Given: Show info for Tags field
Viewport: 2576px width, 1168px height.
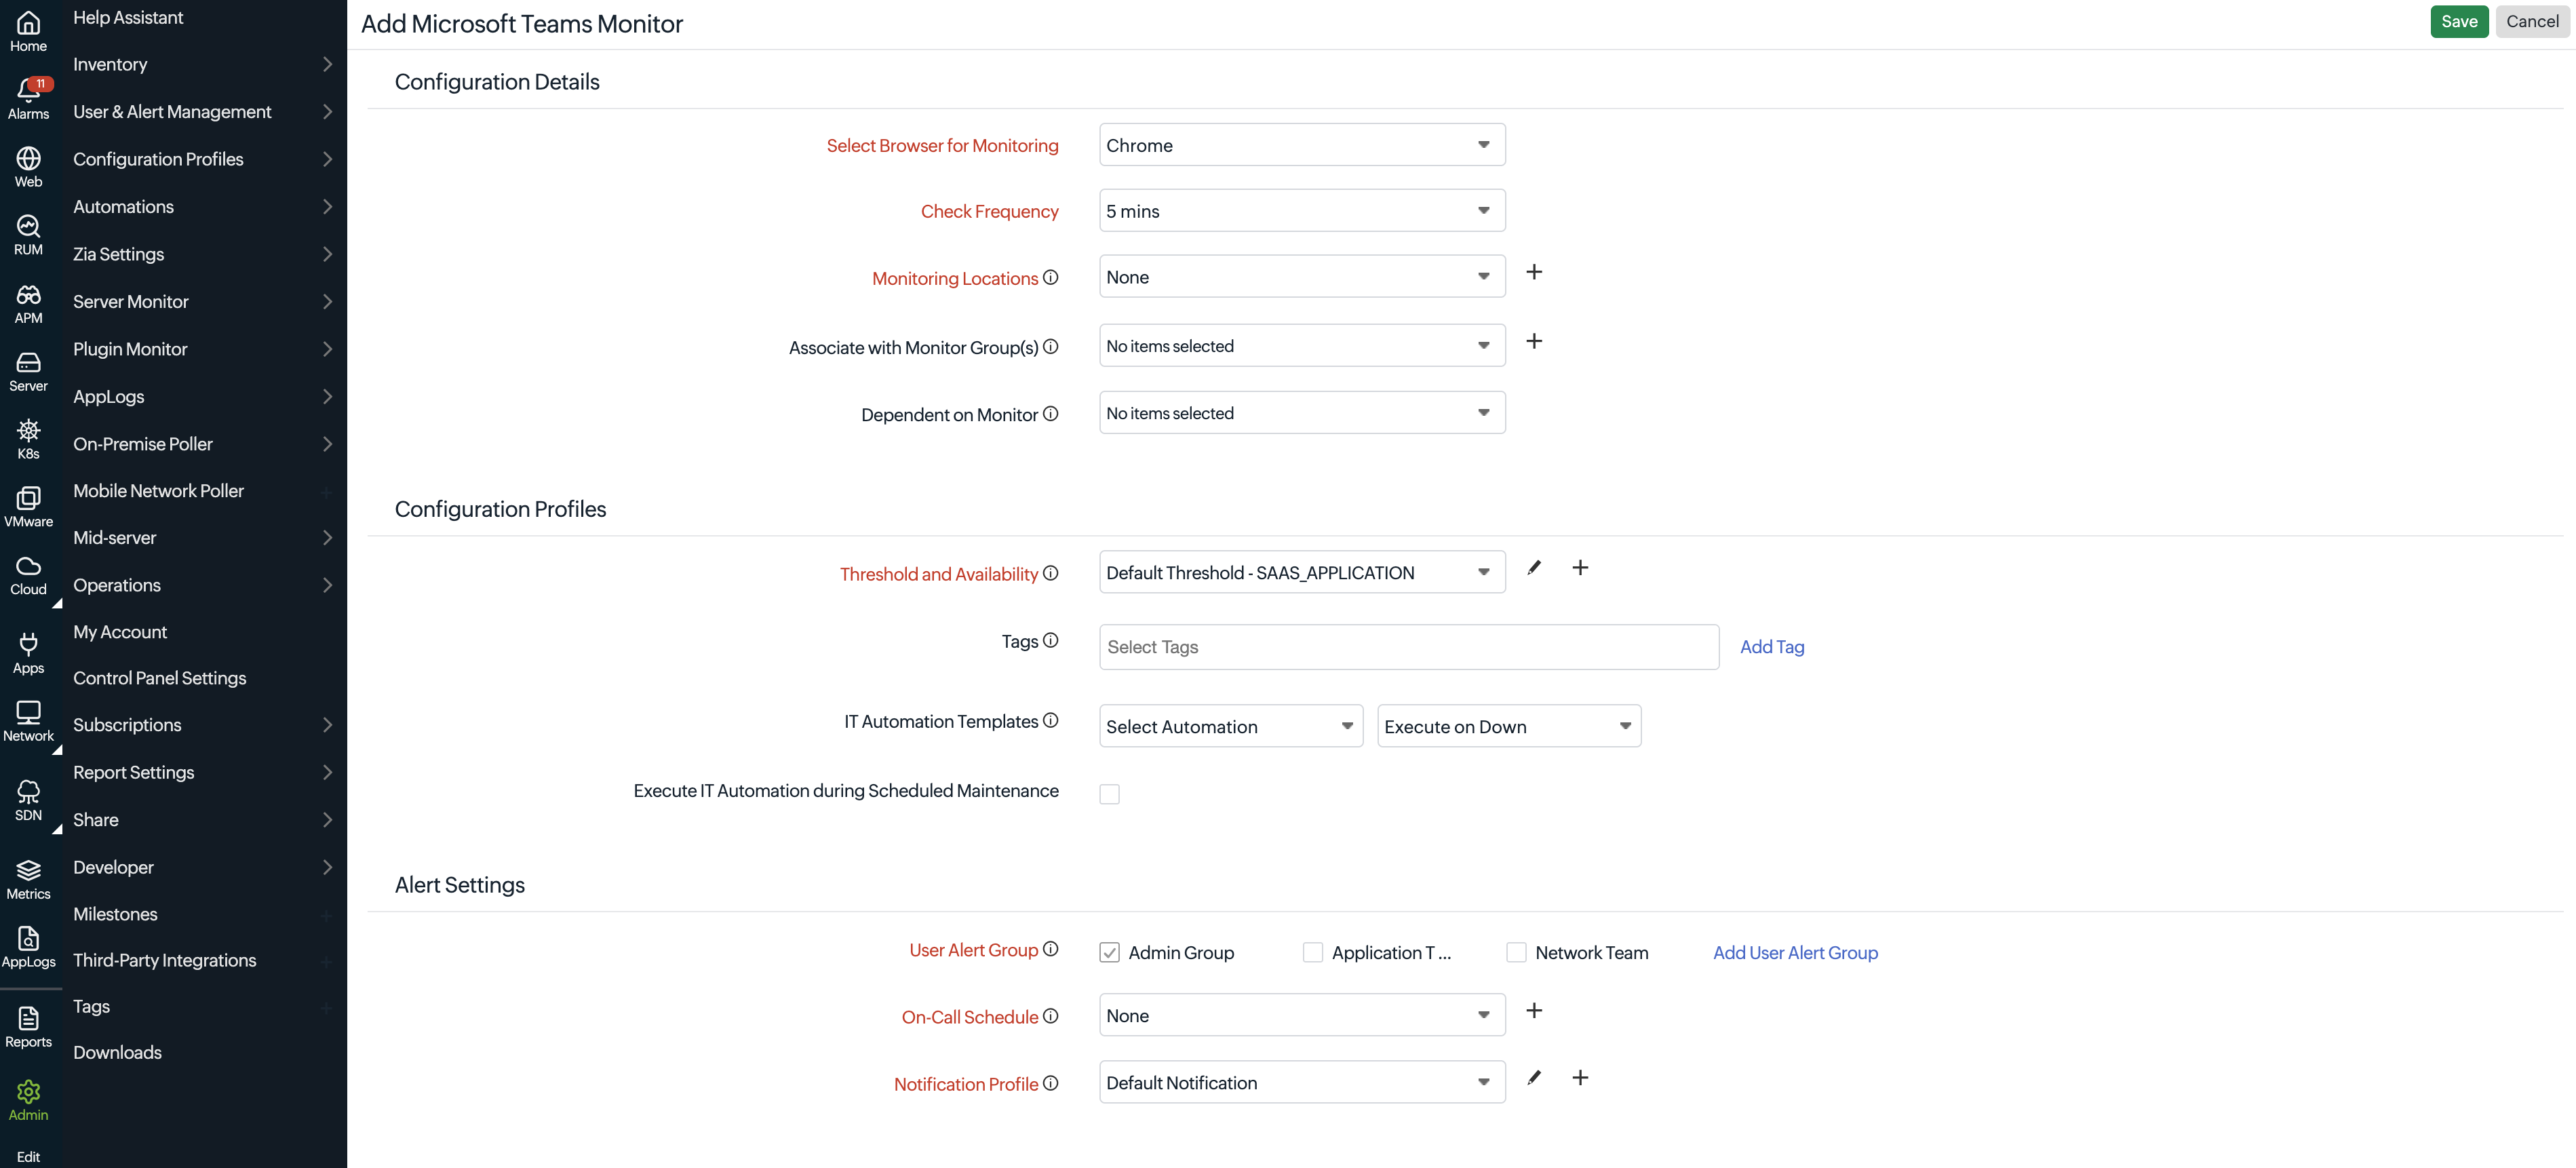Looking at the screenshot, I should pyautogui.click(x=1050, y=640).
